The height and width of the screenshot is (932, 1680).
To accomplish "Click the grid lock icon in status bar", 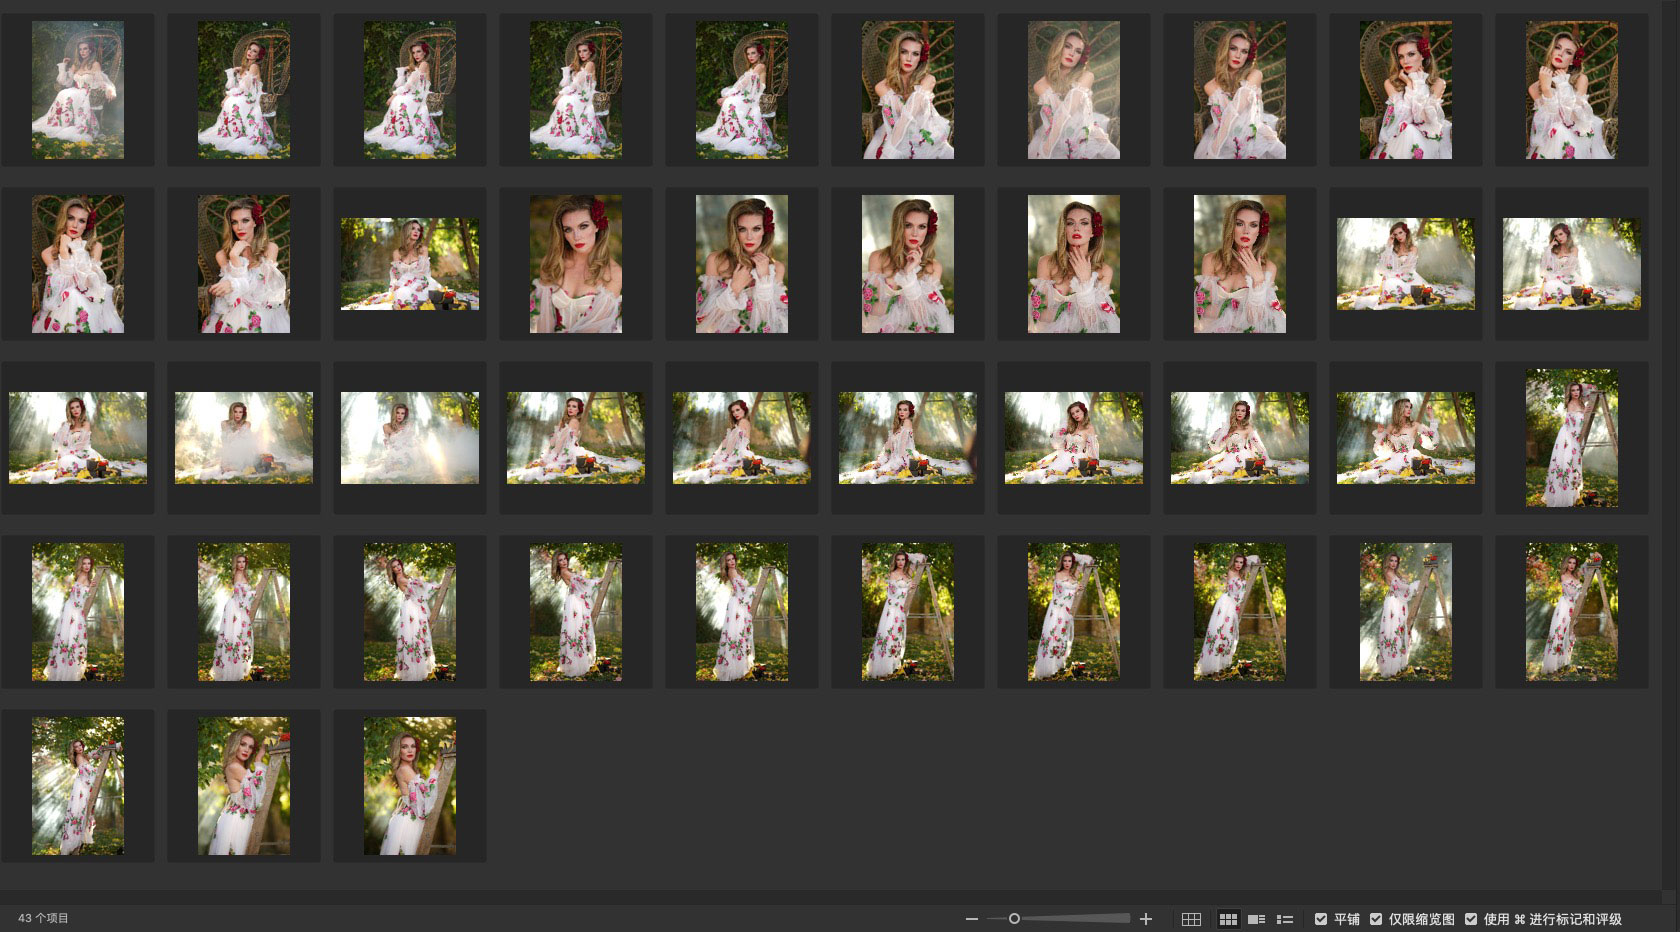I will click(1191, 919).
